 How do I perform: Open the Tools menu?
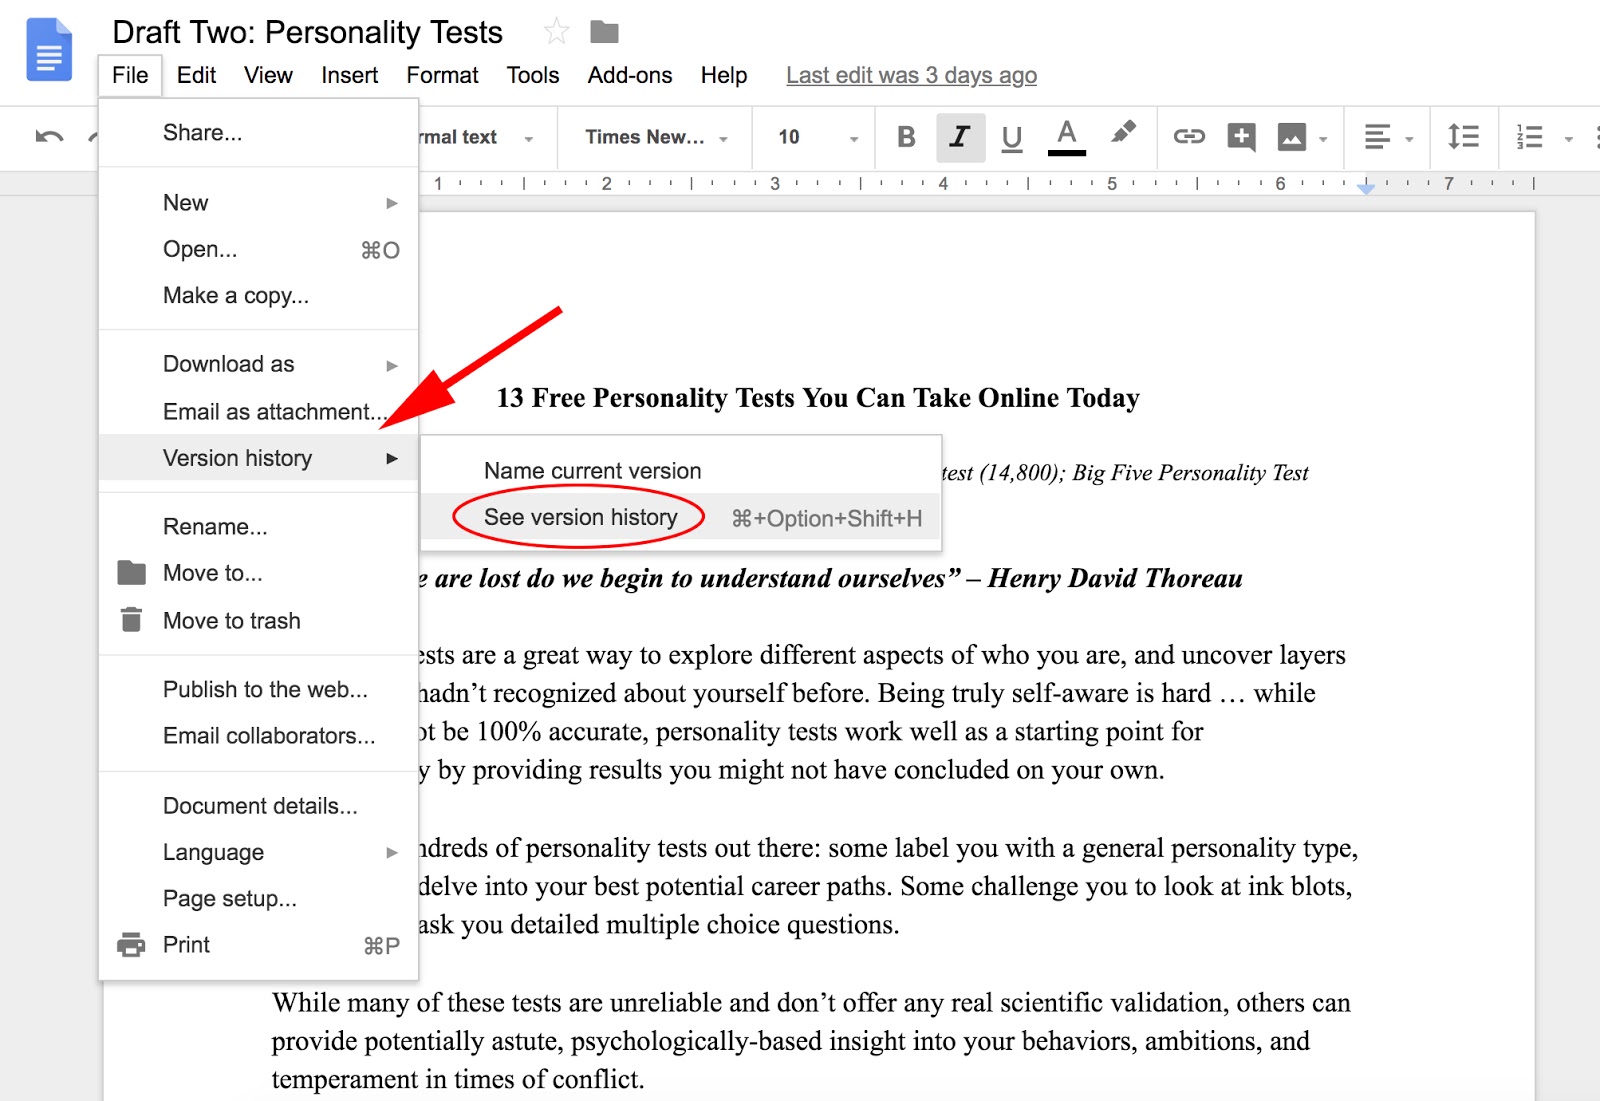tap(532, 75)
